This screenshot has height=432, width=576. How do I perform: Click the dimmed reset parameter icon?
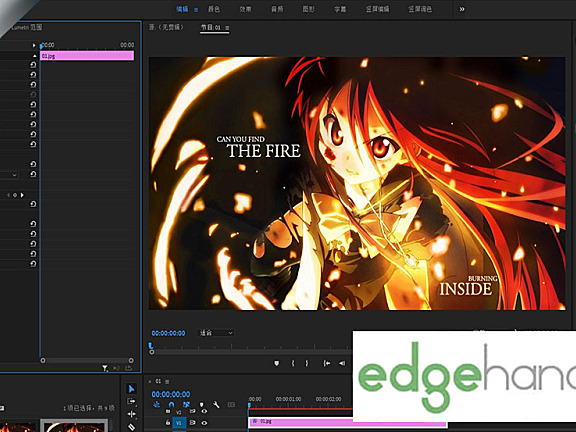tap(33, 94)
